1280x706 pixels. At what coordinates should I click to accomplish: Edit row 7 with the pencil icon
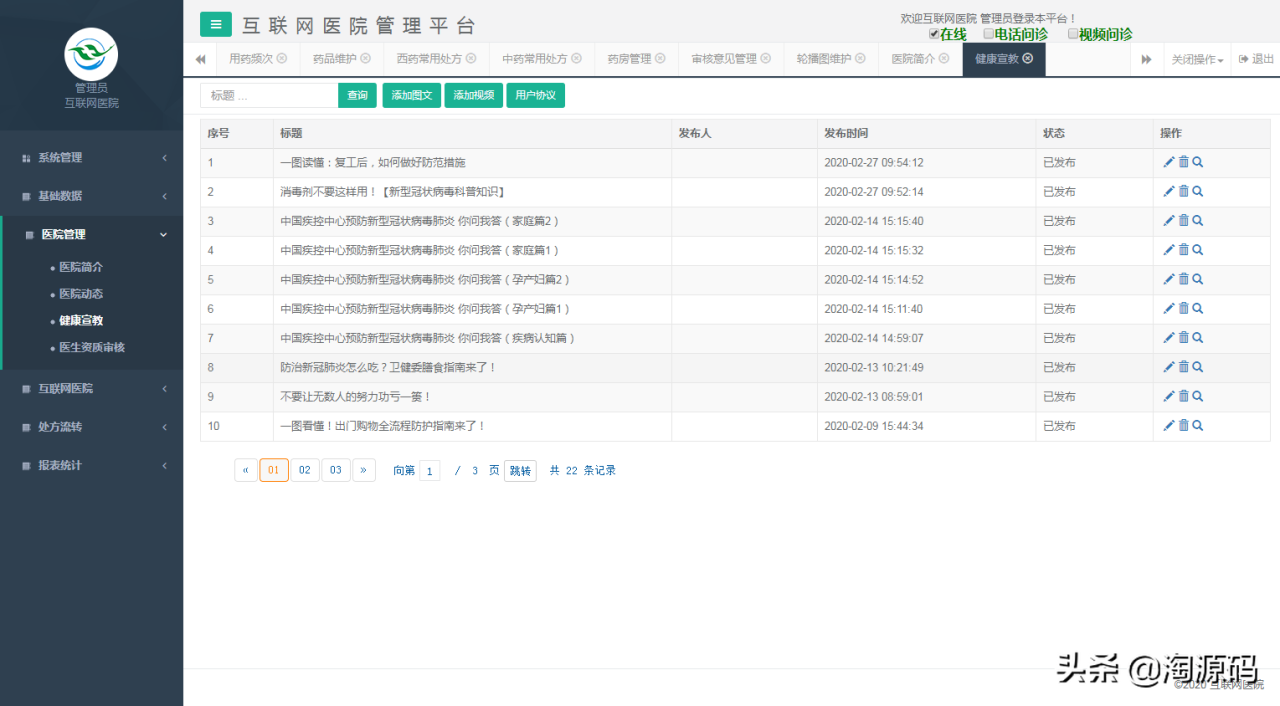1169,338
